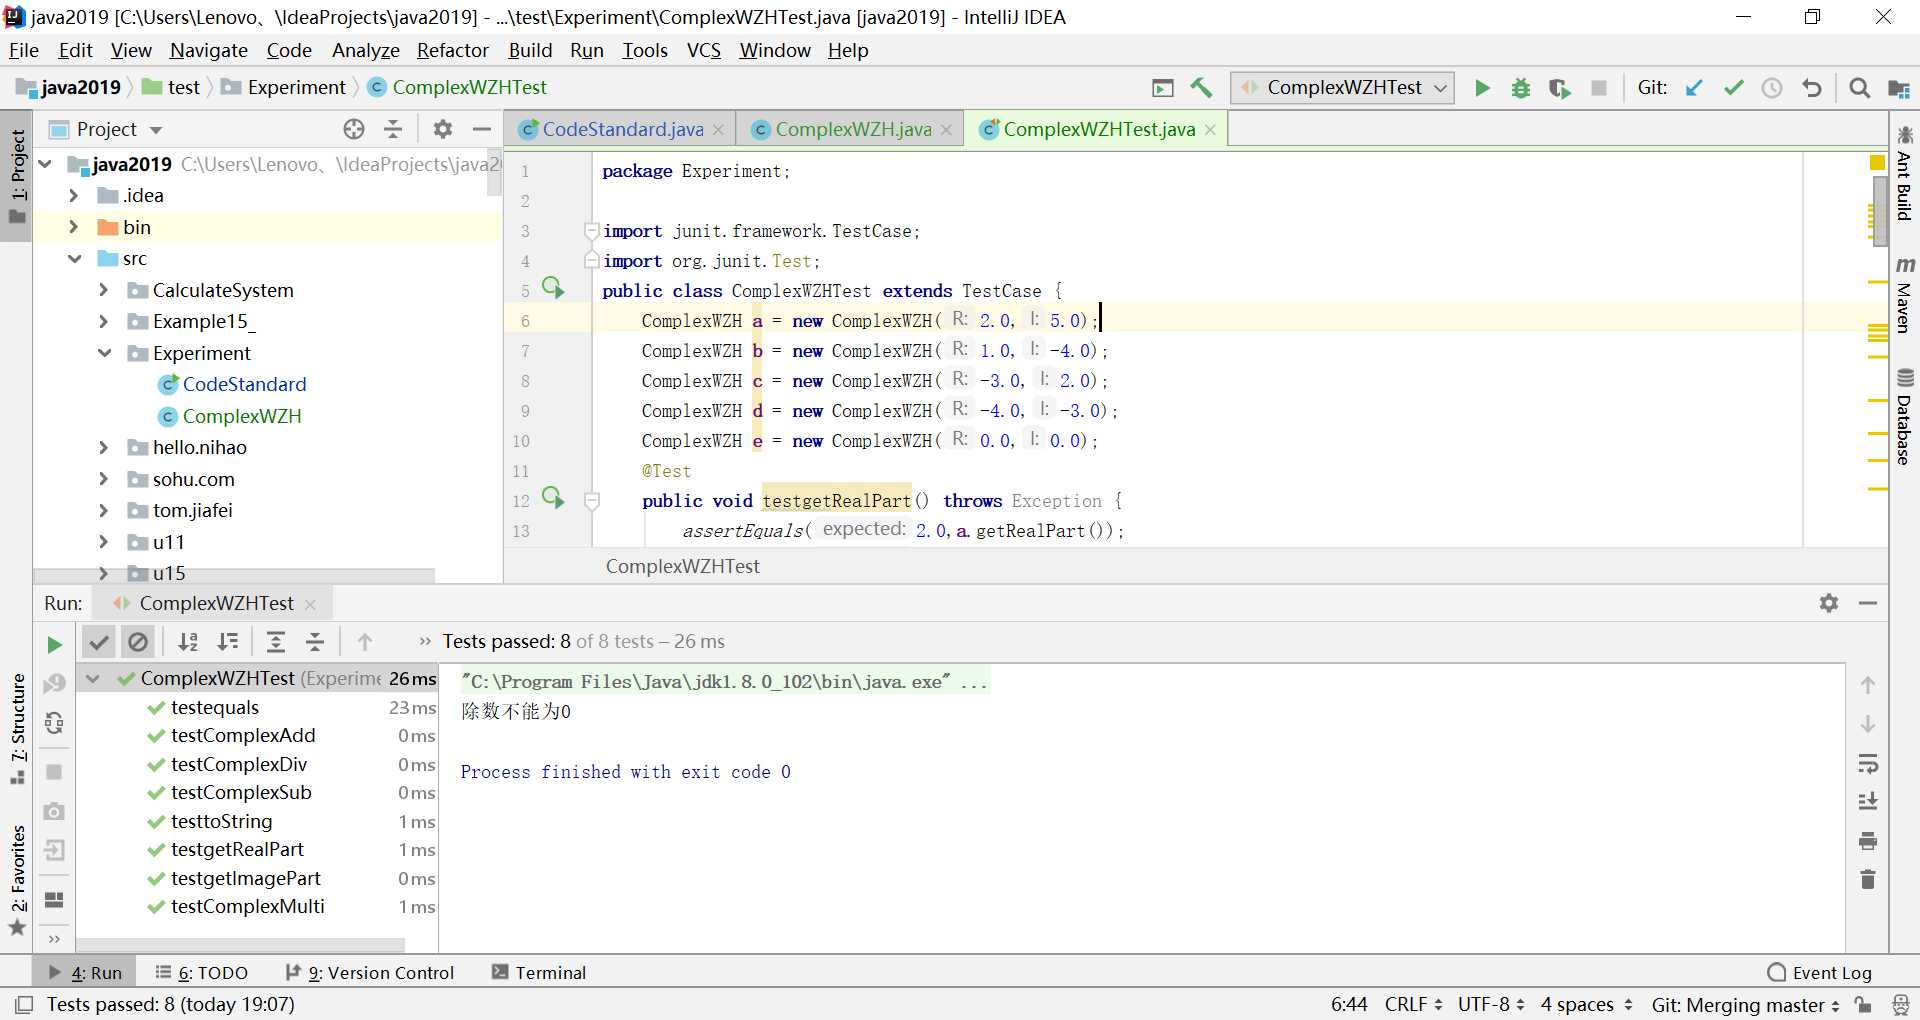Click the Debug bug icon in toolbar
Viewport: 1920px width, 1020px height.
point(1521,88)
